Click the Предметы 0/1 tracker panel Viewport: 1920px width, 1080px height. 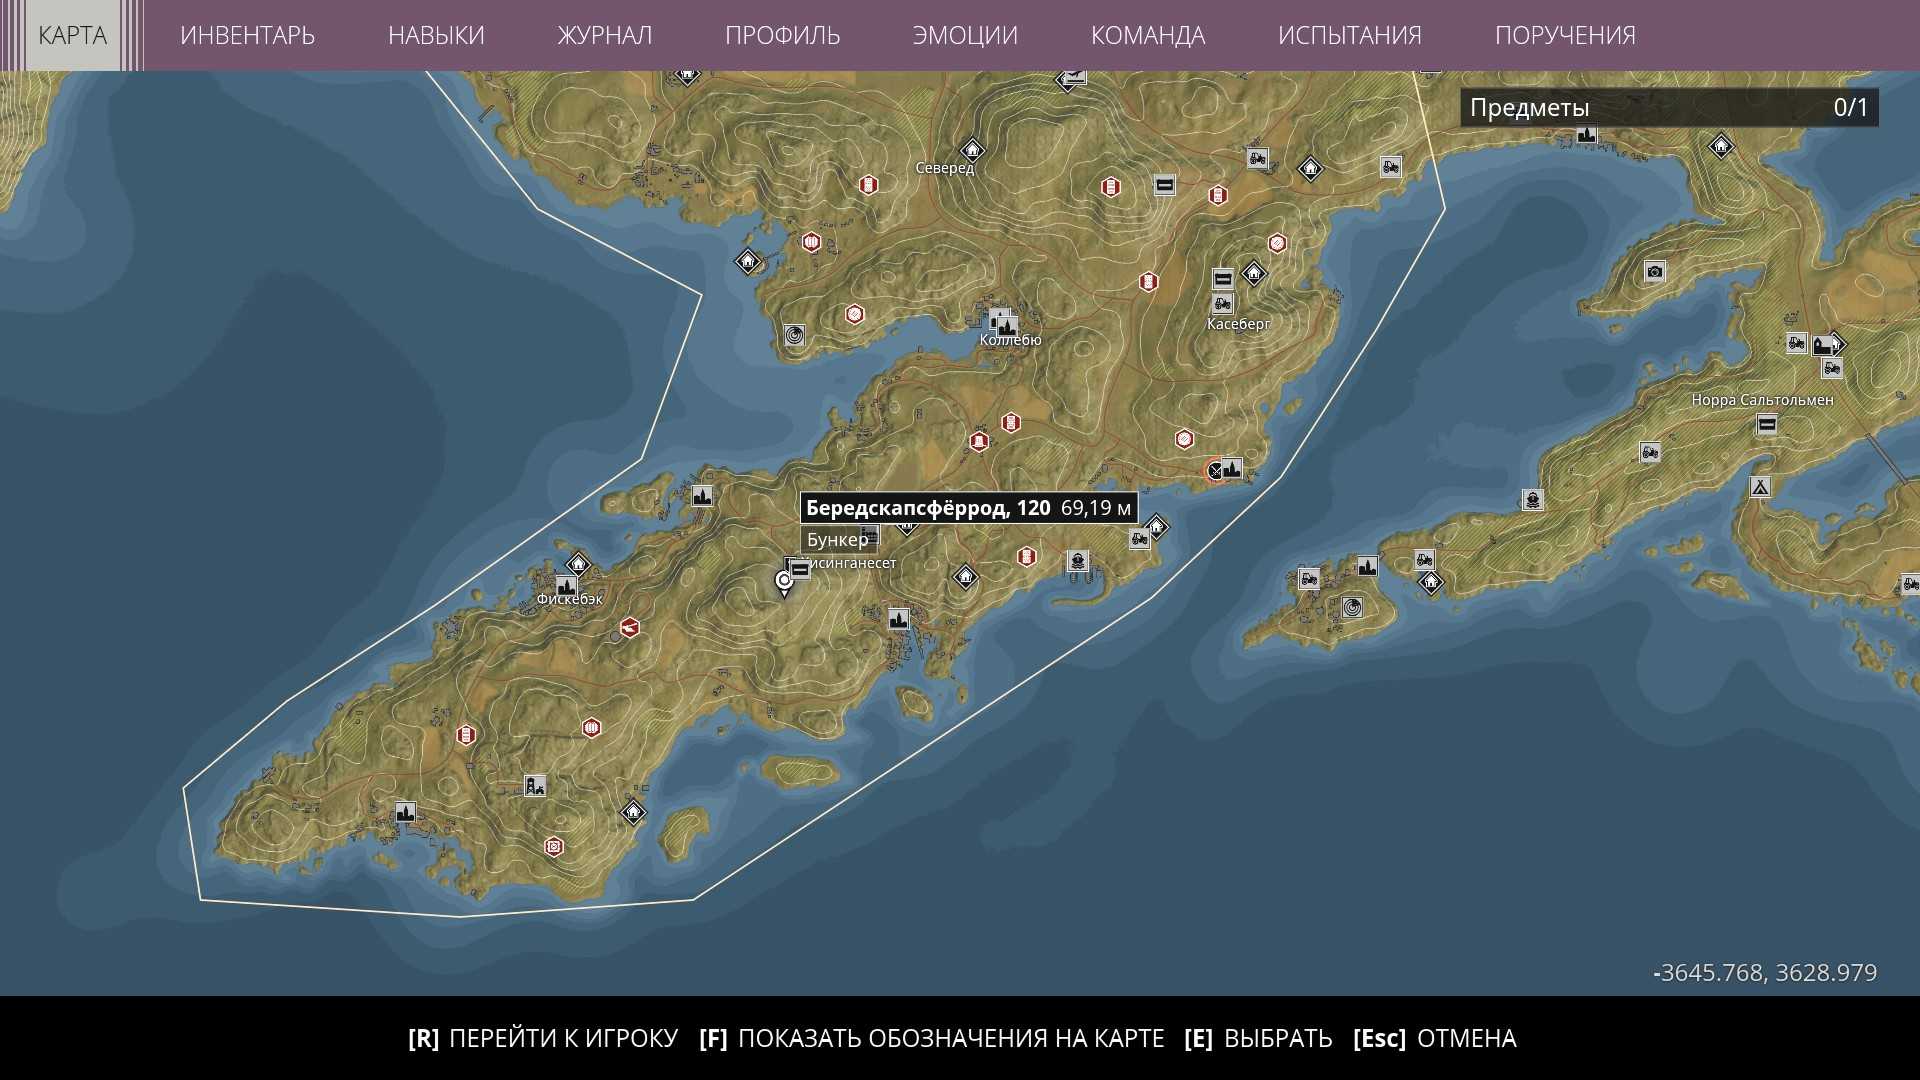(1668, 108)
